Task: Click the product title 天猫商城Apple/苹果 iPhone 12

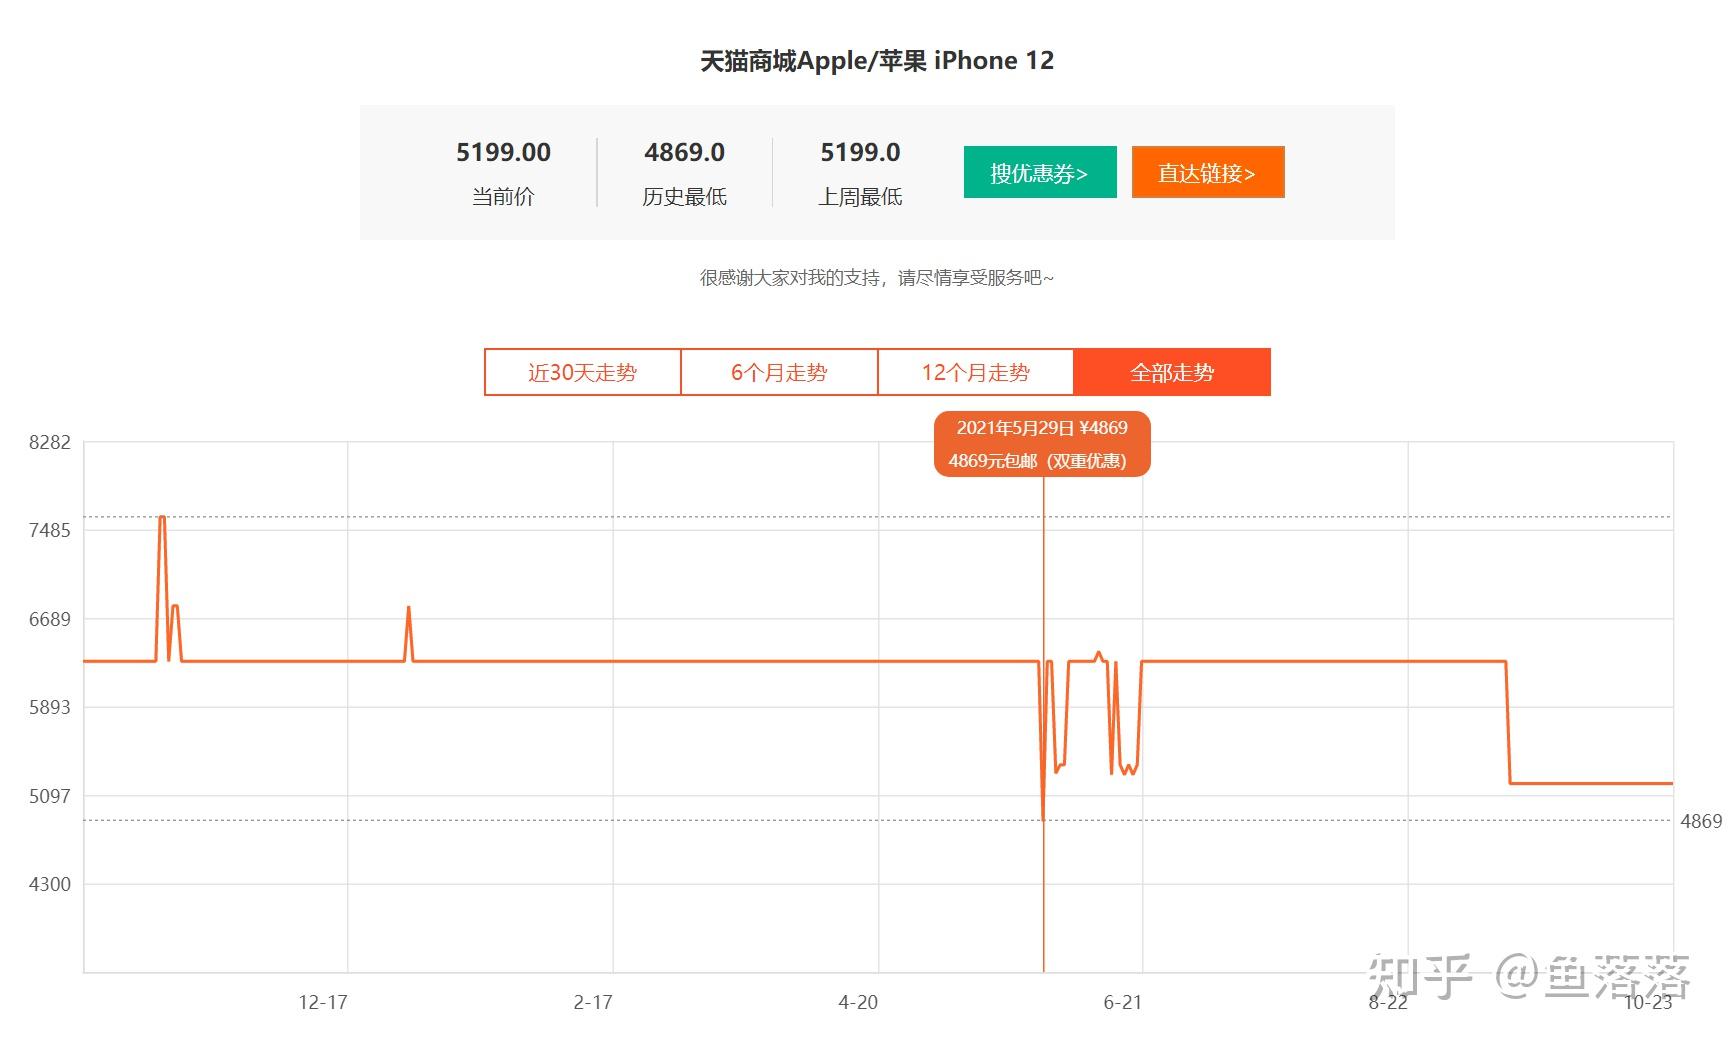Action: 877,61
